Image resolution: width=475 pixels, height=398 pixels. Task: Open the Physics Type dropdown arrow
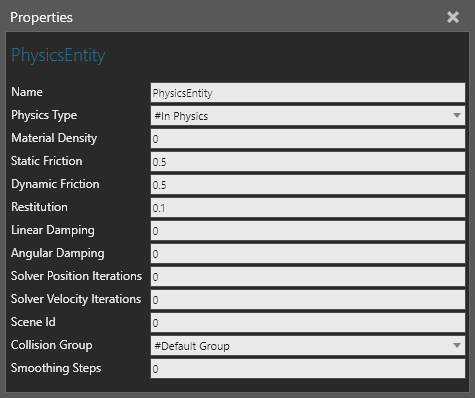pyautogui.click(x=457, y=115)
